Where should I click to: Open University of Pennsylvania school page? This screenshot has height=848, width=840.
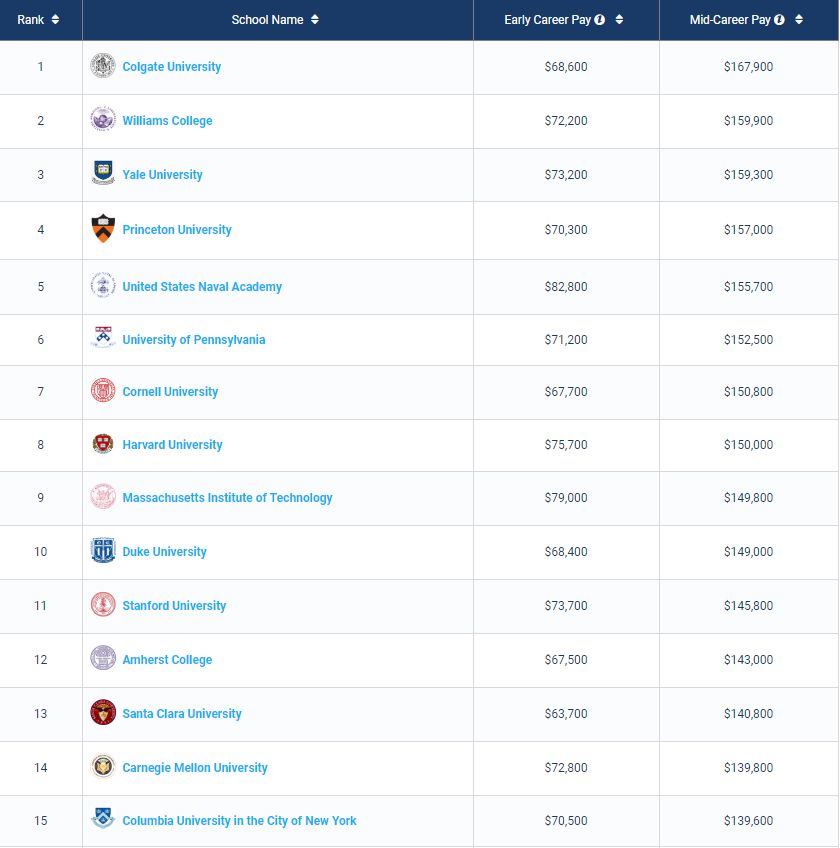pyautogui.click(x=194, y=340)
